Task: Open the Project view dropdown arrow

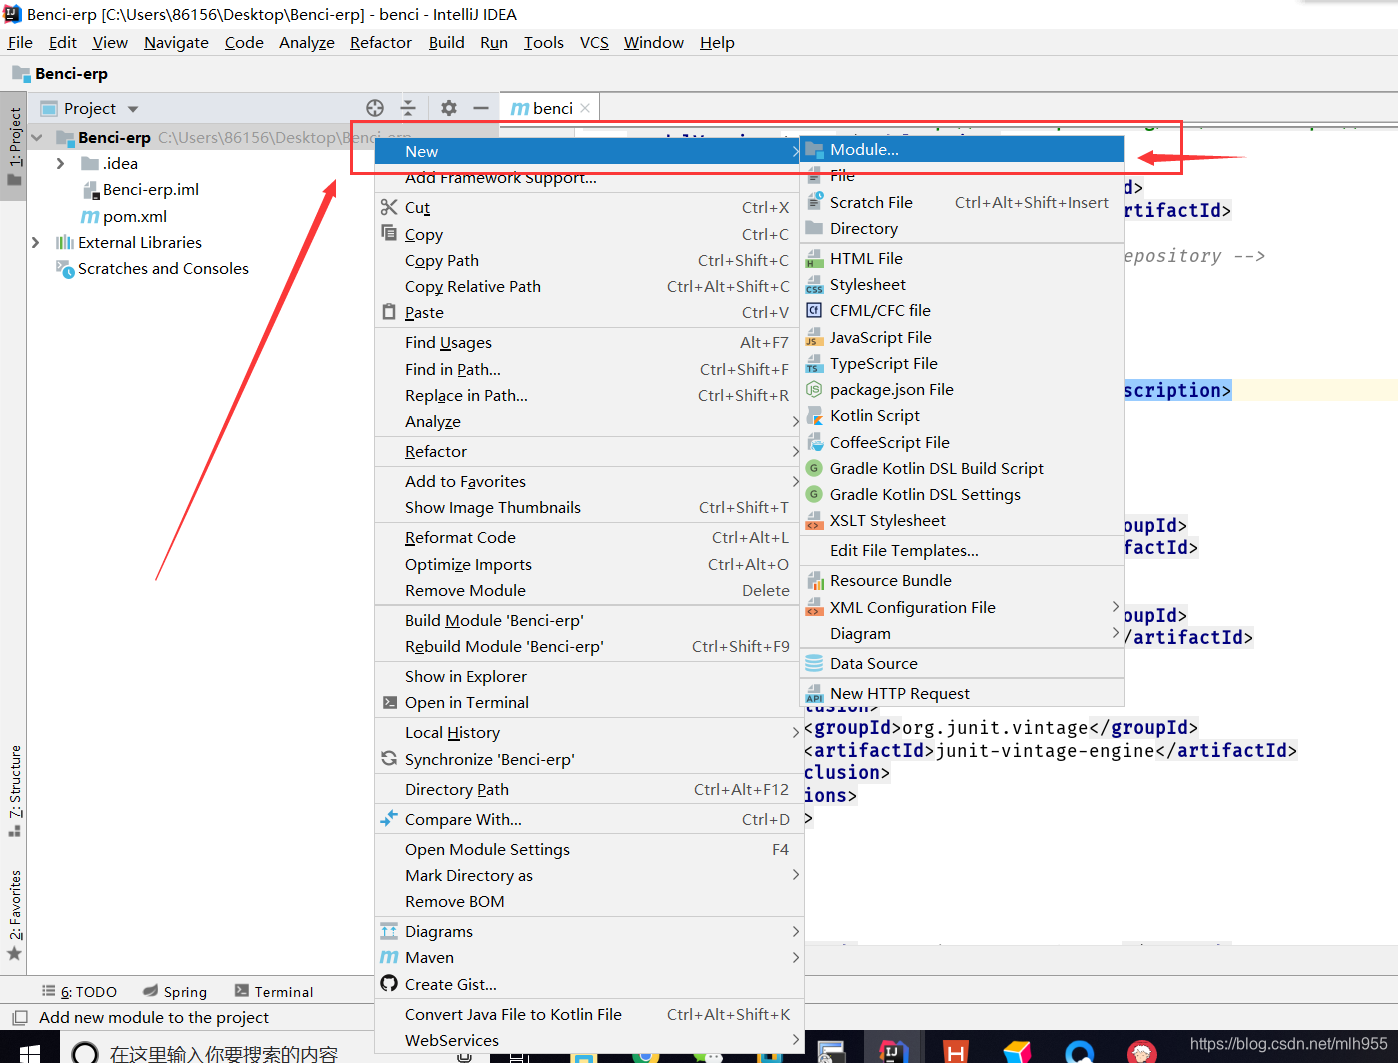Action: (133, 109)
